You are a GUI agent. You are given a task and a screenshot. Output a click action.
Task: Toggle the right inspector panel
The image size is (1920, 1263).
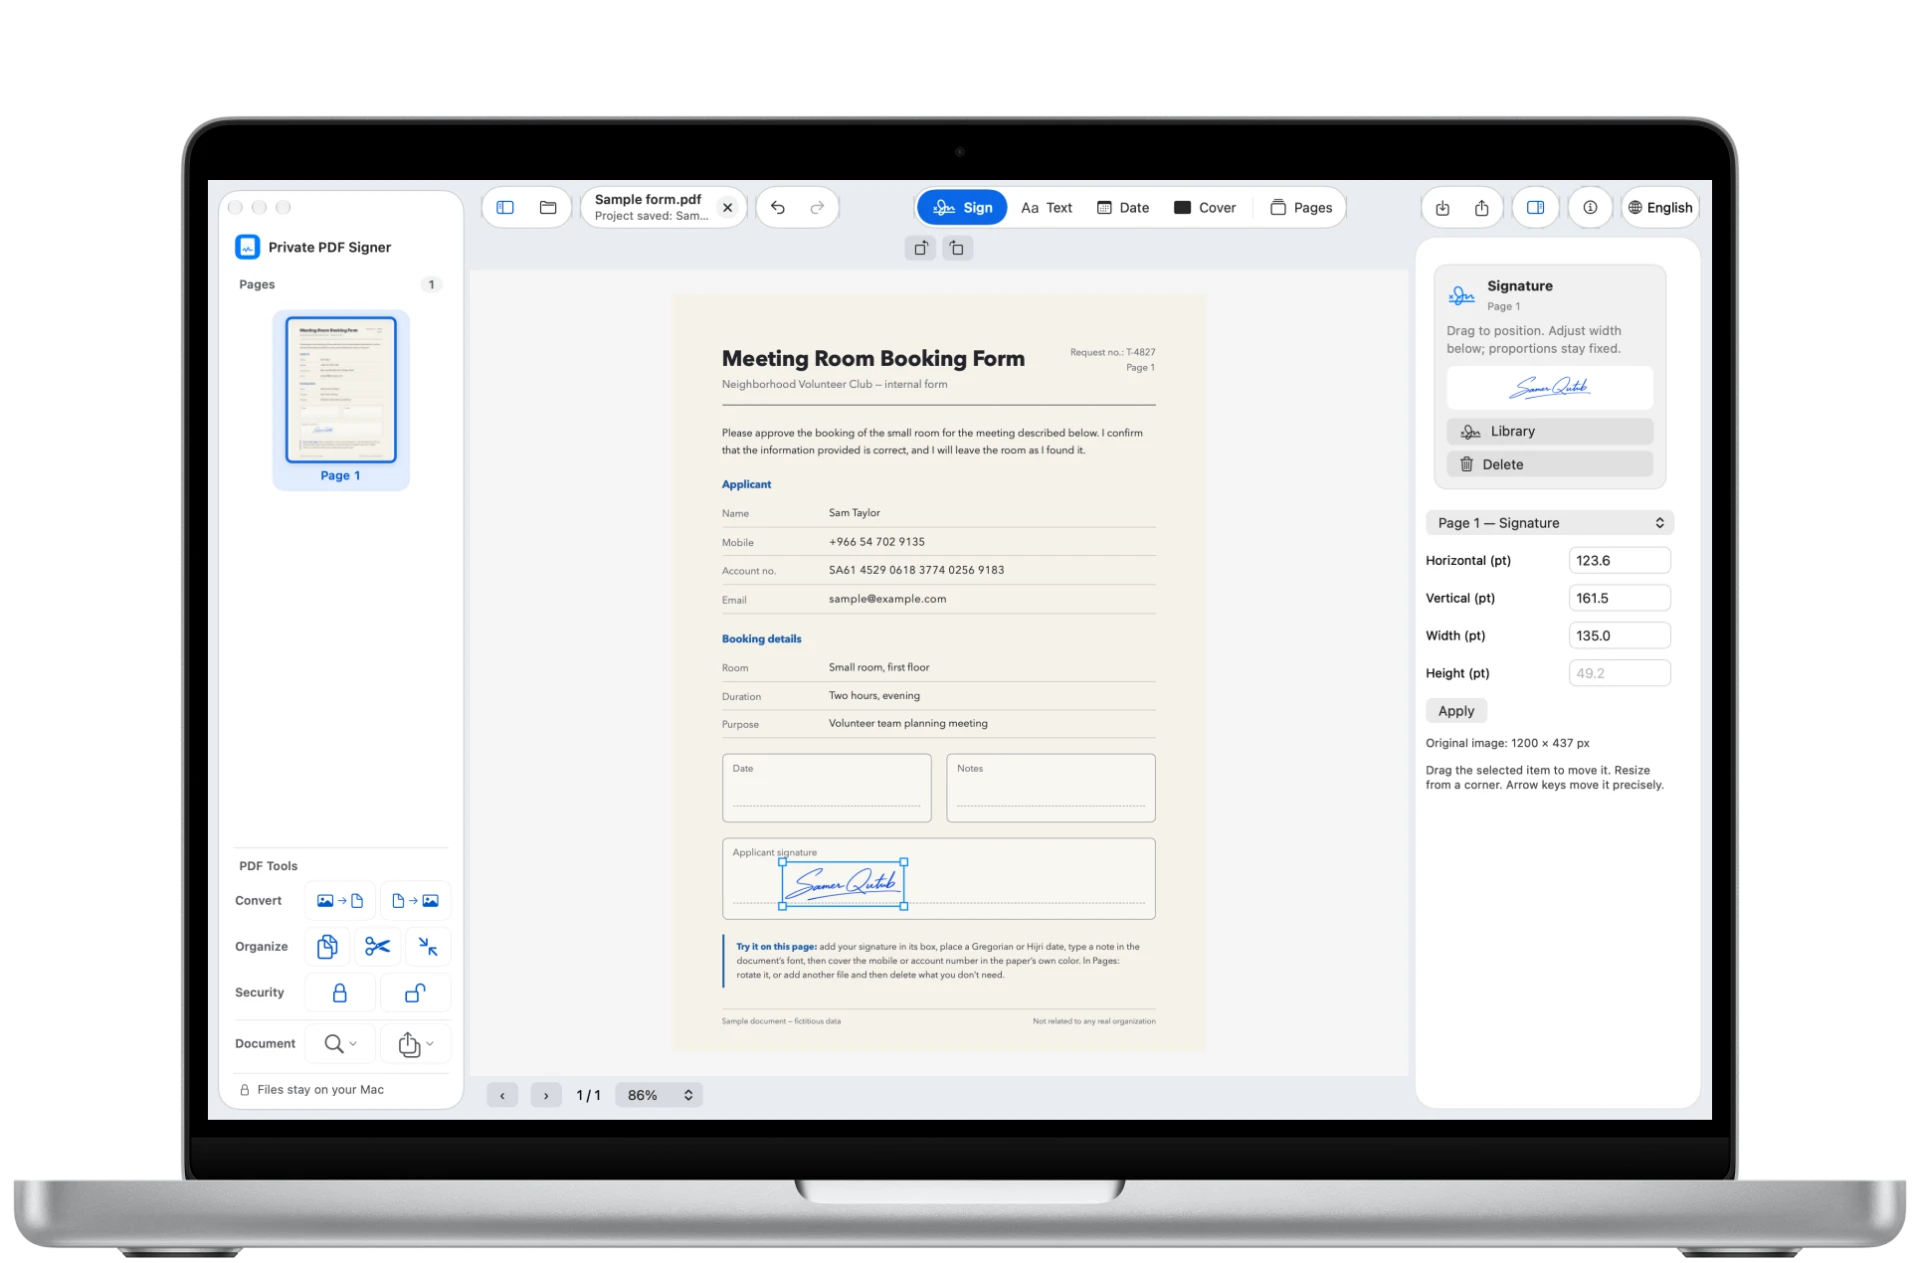point(1535,208)
